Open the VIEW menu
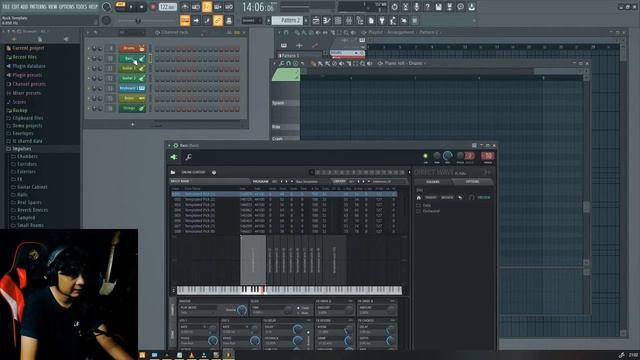The image size is (640, 360). (x=53, y=7)
